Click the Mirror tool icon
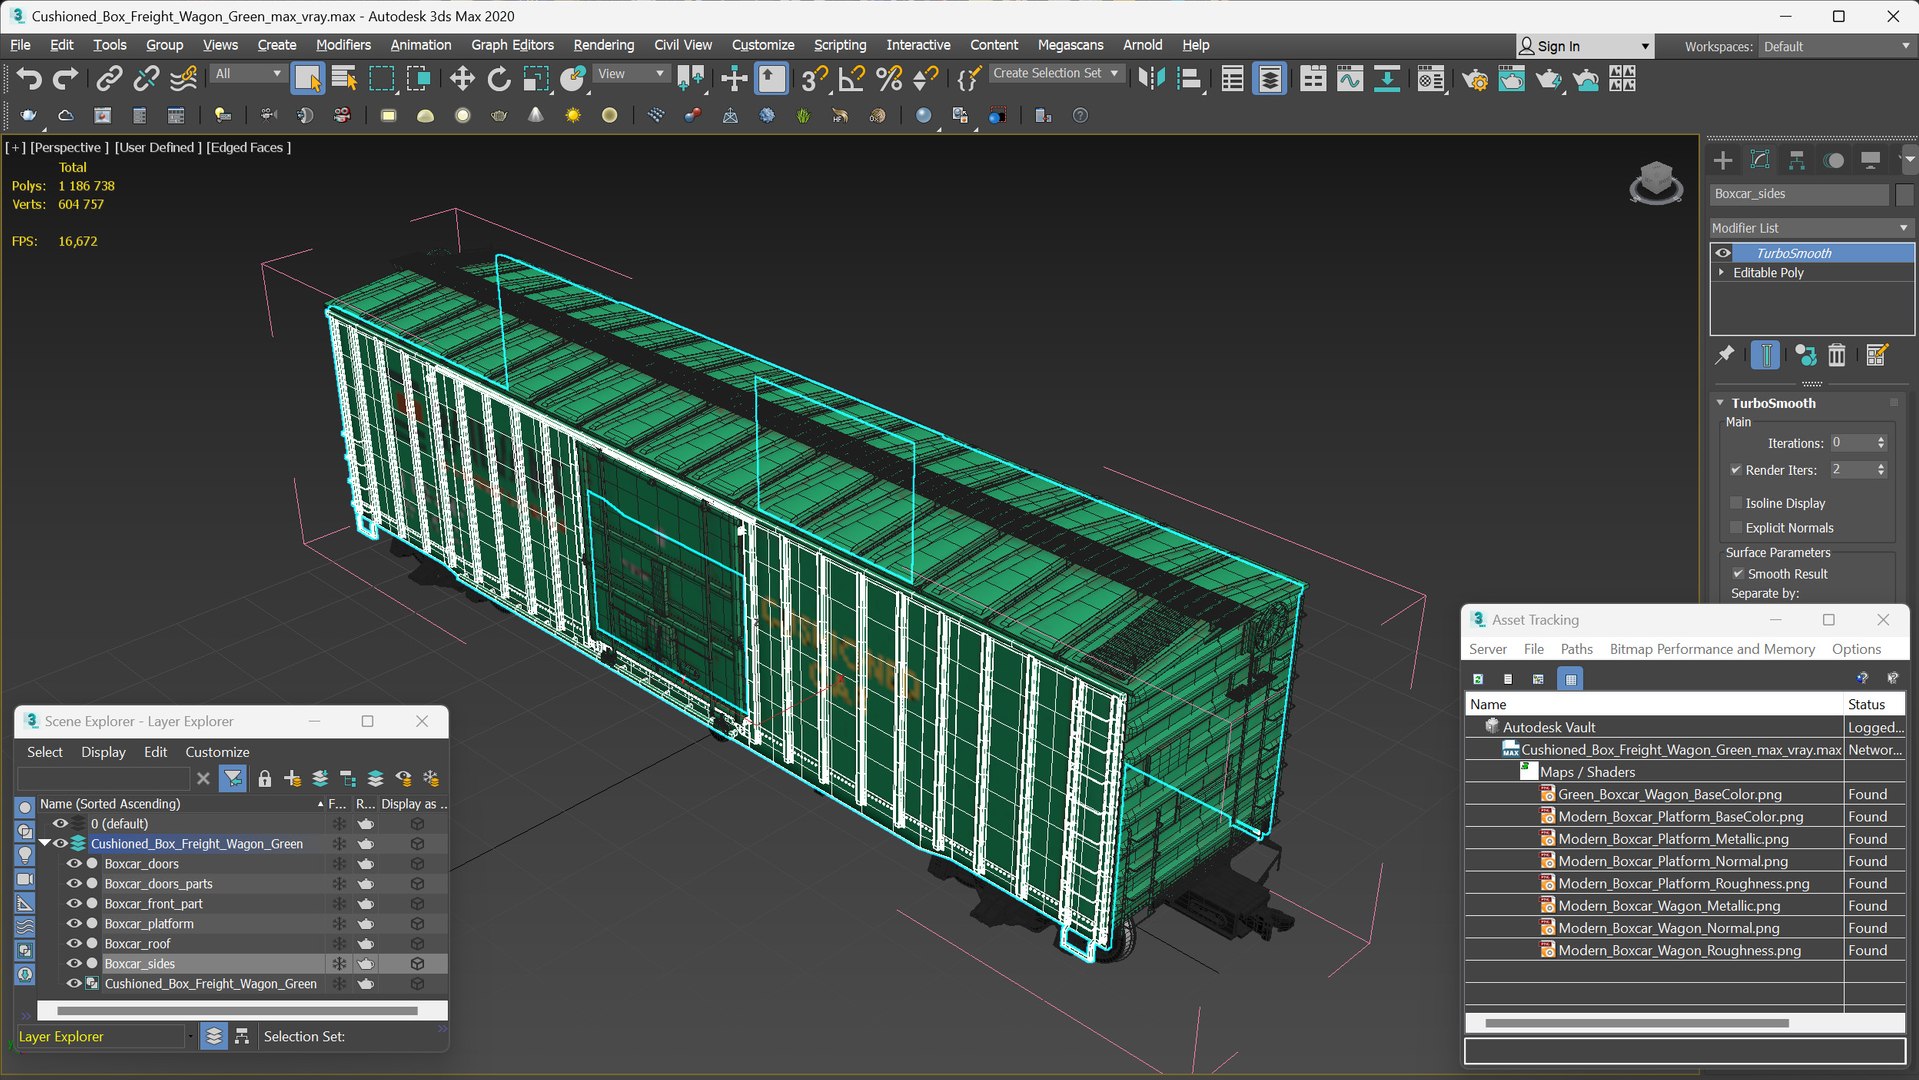 click(x=1152, y=79)
